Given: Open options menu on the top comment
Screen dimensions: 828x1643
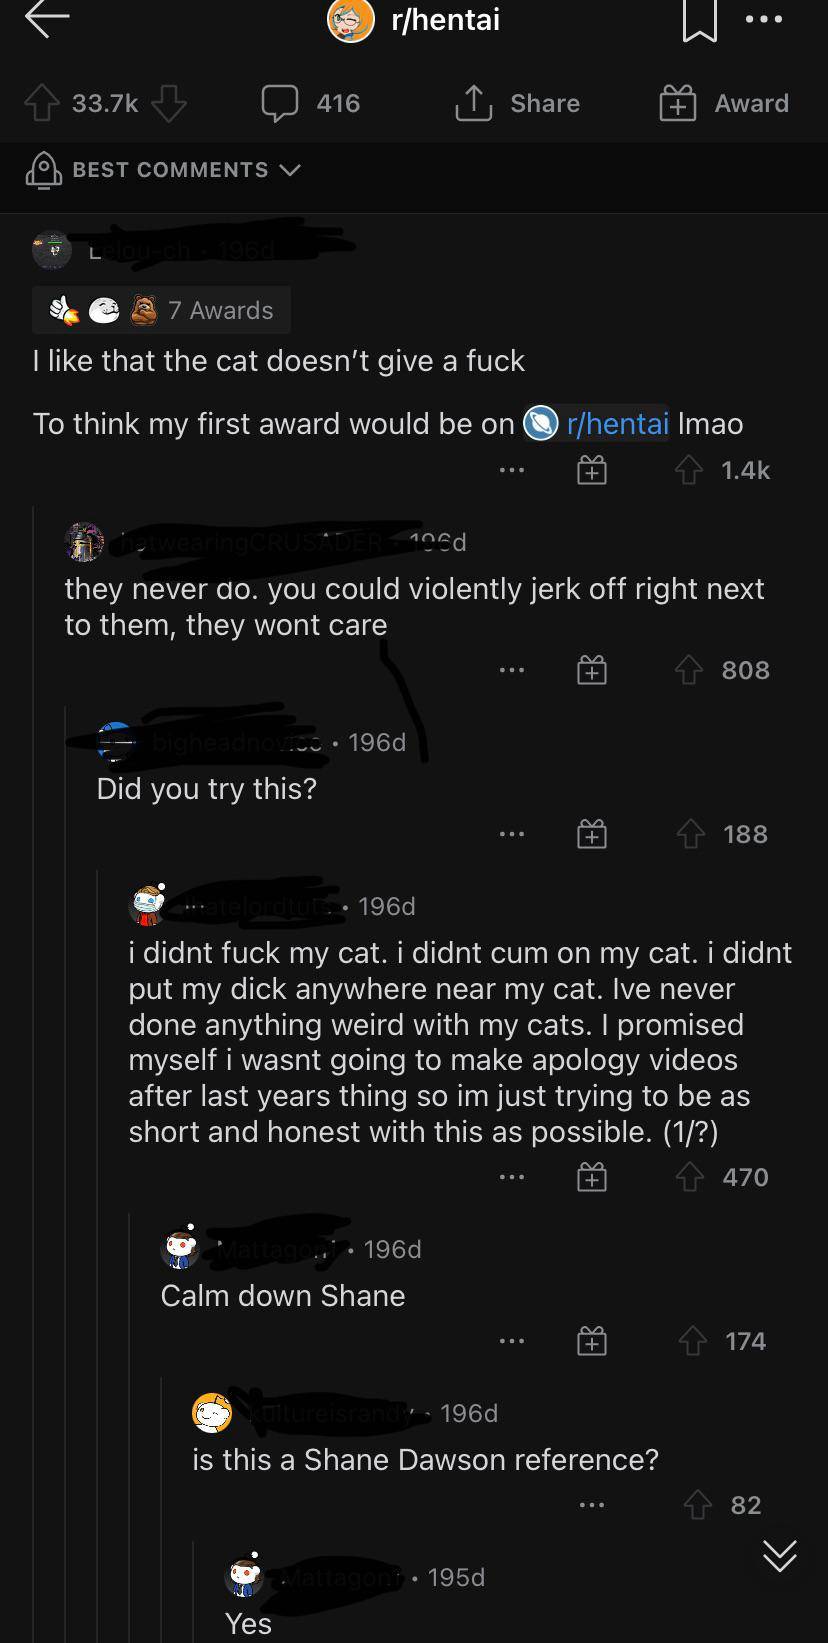Looking at the screenshot, I should pos(511,470).
